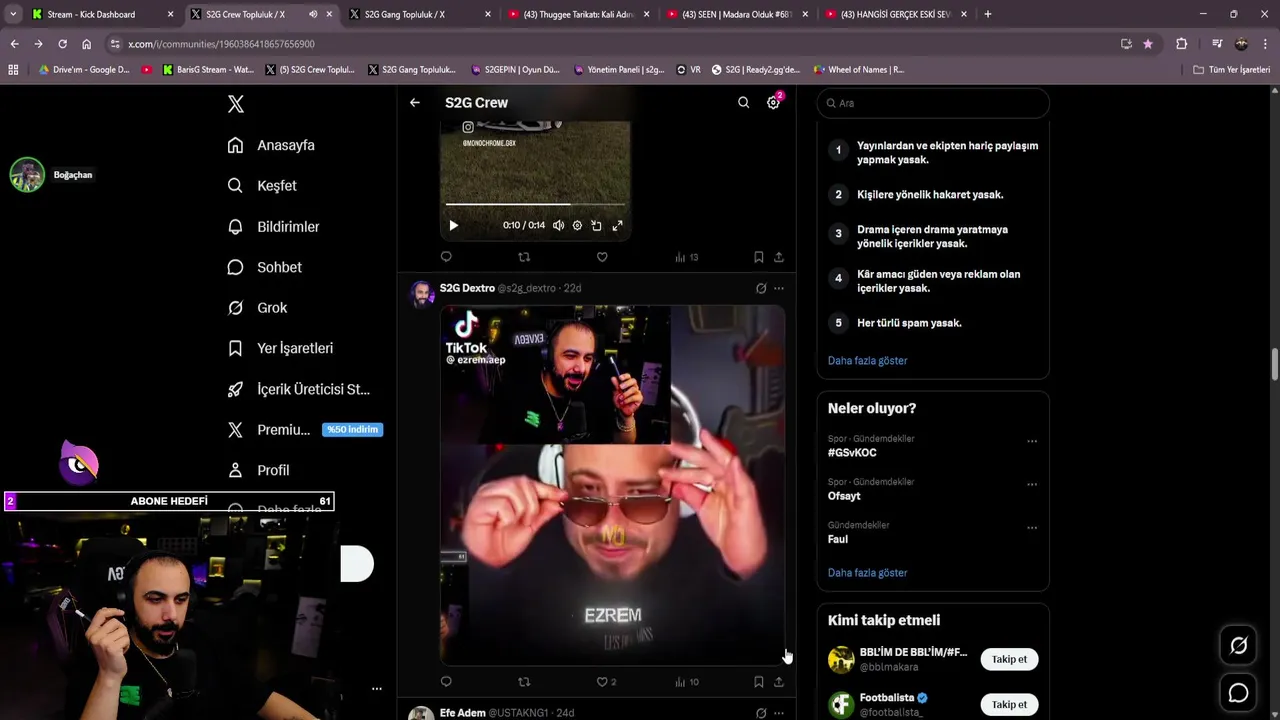
Task: Enter fullscreen on the top video
Action: 617,226
